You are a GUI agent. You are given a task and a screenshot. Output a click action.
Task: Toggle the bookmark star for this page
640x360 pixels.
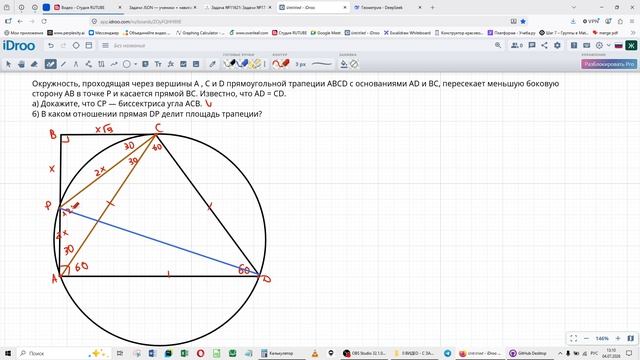point(523,21)
